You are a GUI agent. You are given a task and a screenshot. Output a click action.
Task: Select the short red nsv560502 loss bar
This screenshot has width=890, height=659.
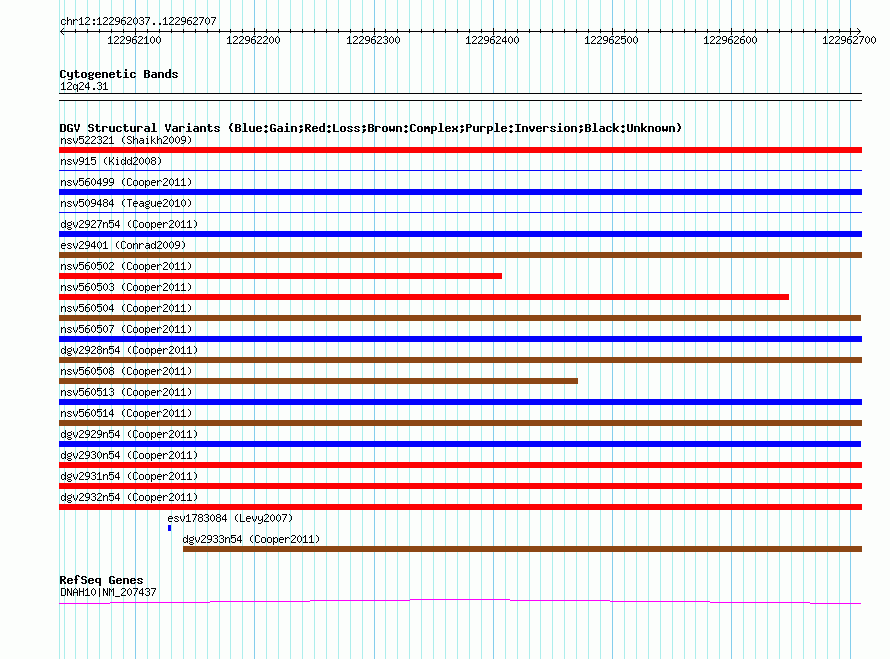(280, 276)
